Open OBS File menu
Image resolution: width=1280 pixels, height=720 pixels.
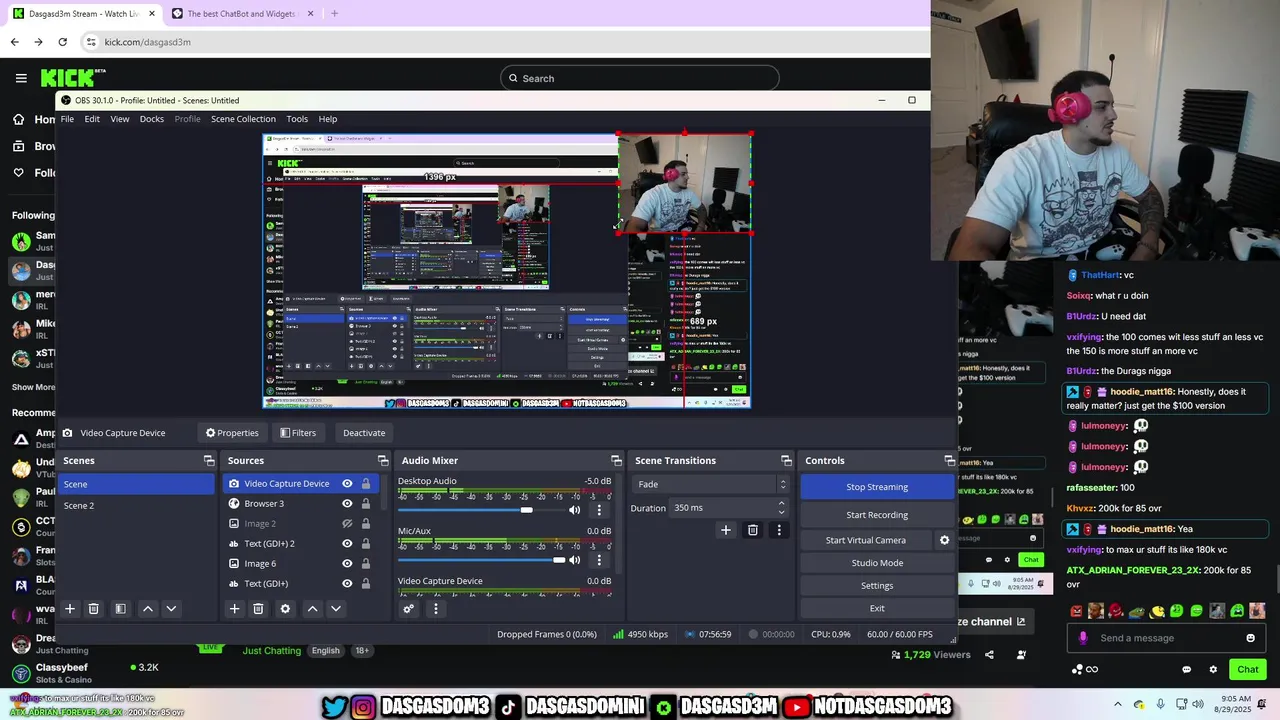click(x=67, y=119)
